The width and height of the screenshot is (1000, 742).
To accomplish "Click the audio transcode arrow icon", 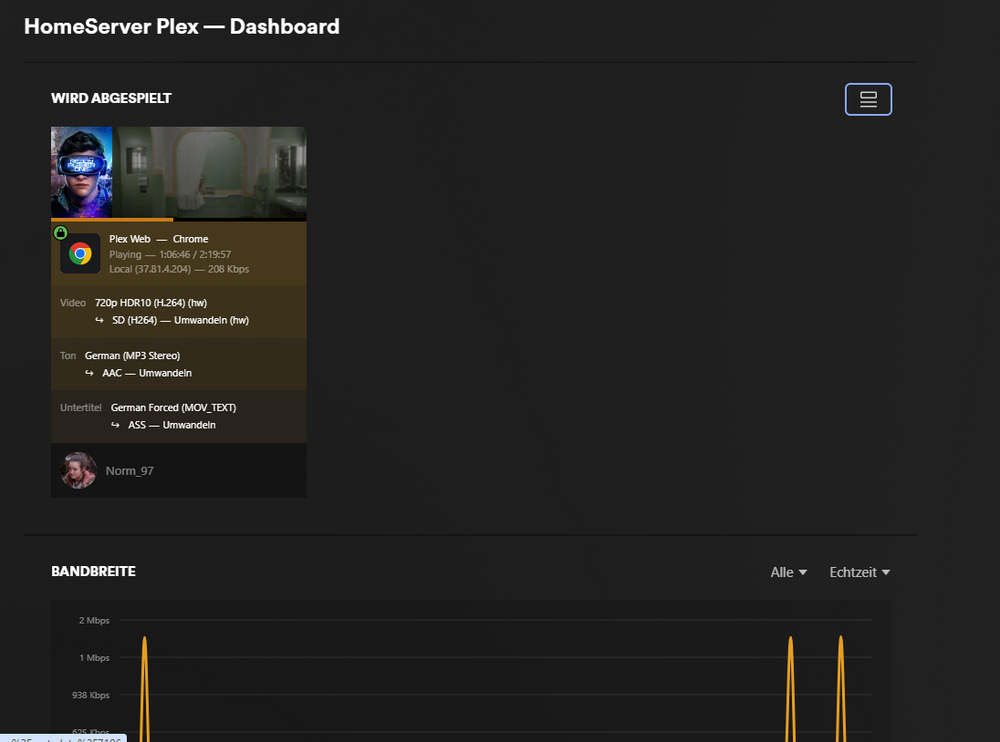I will click(89, 373).
